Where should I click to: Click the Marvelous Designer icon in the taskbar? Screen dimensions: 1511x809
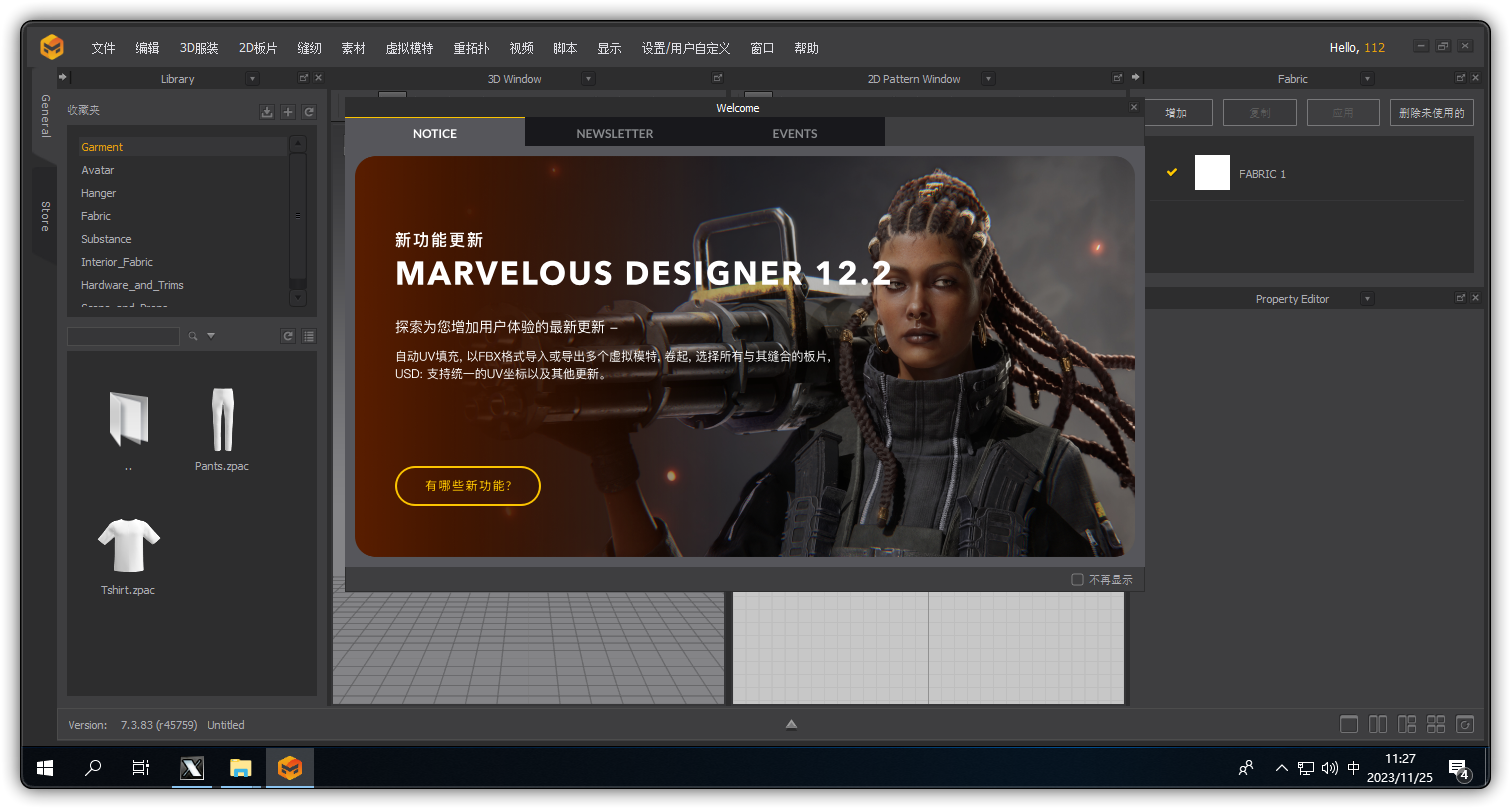[x=289, y=768]
